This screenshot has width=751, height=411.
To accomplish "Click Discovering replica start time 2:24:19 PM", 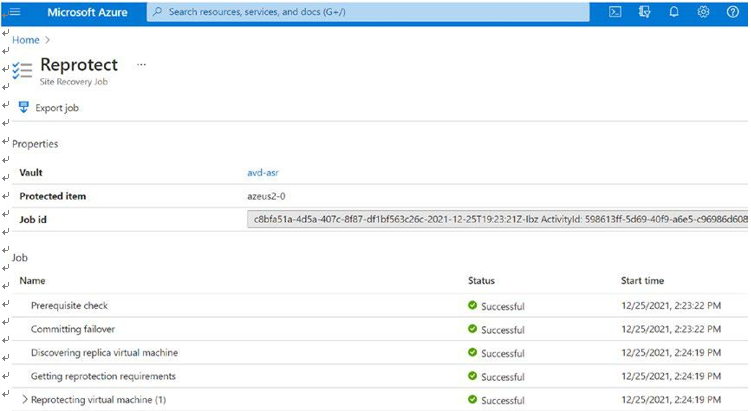I will point(671,353).
